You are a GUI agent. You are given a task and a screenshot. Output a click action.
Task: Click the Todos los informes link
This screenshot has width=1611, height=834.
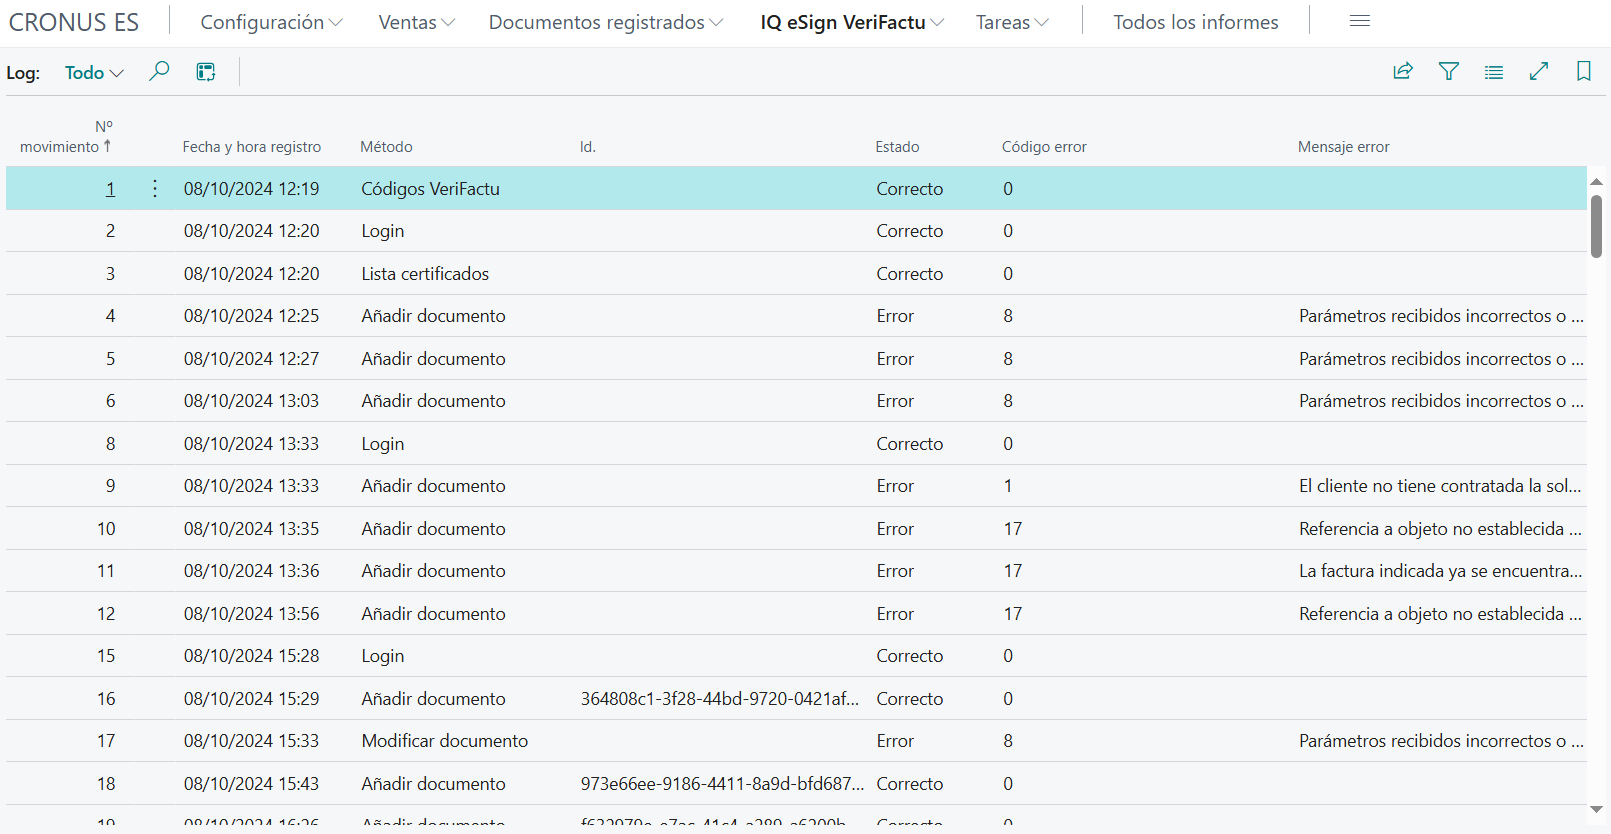click(x=1195, y=22)
